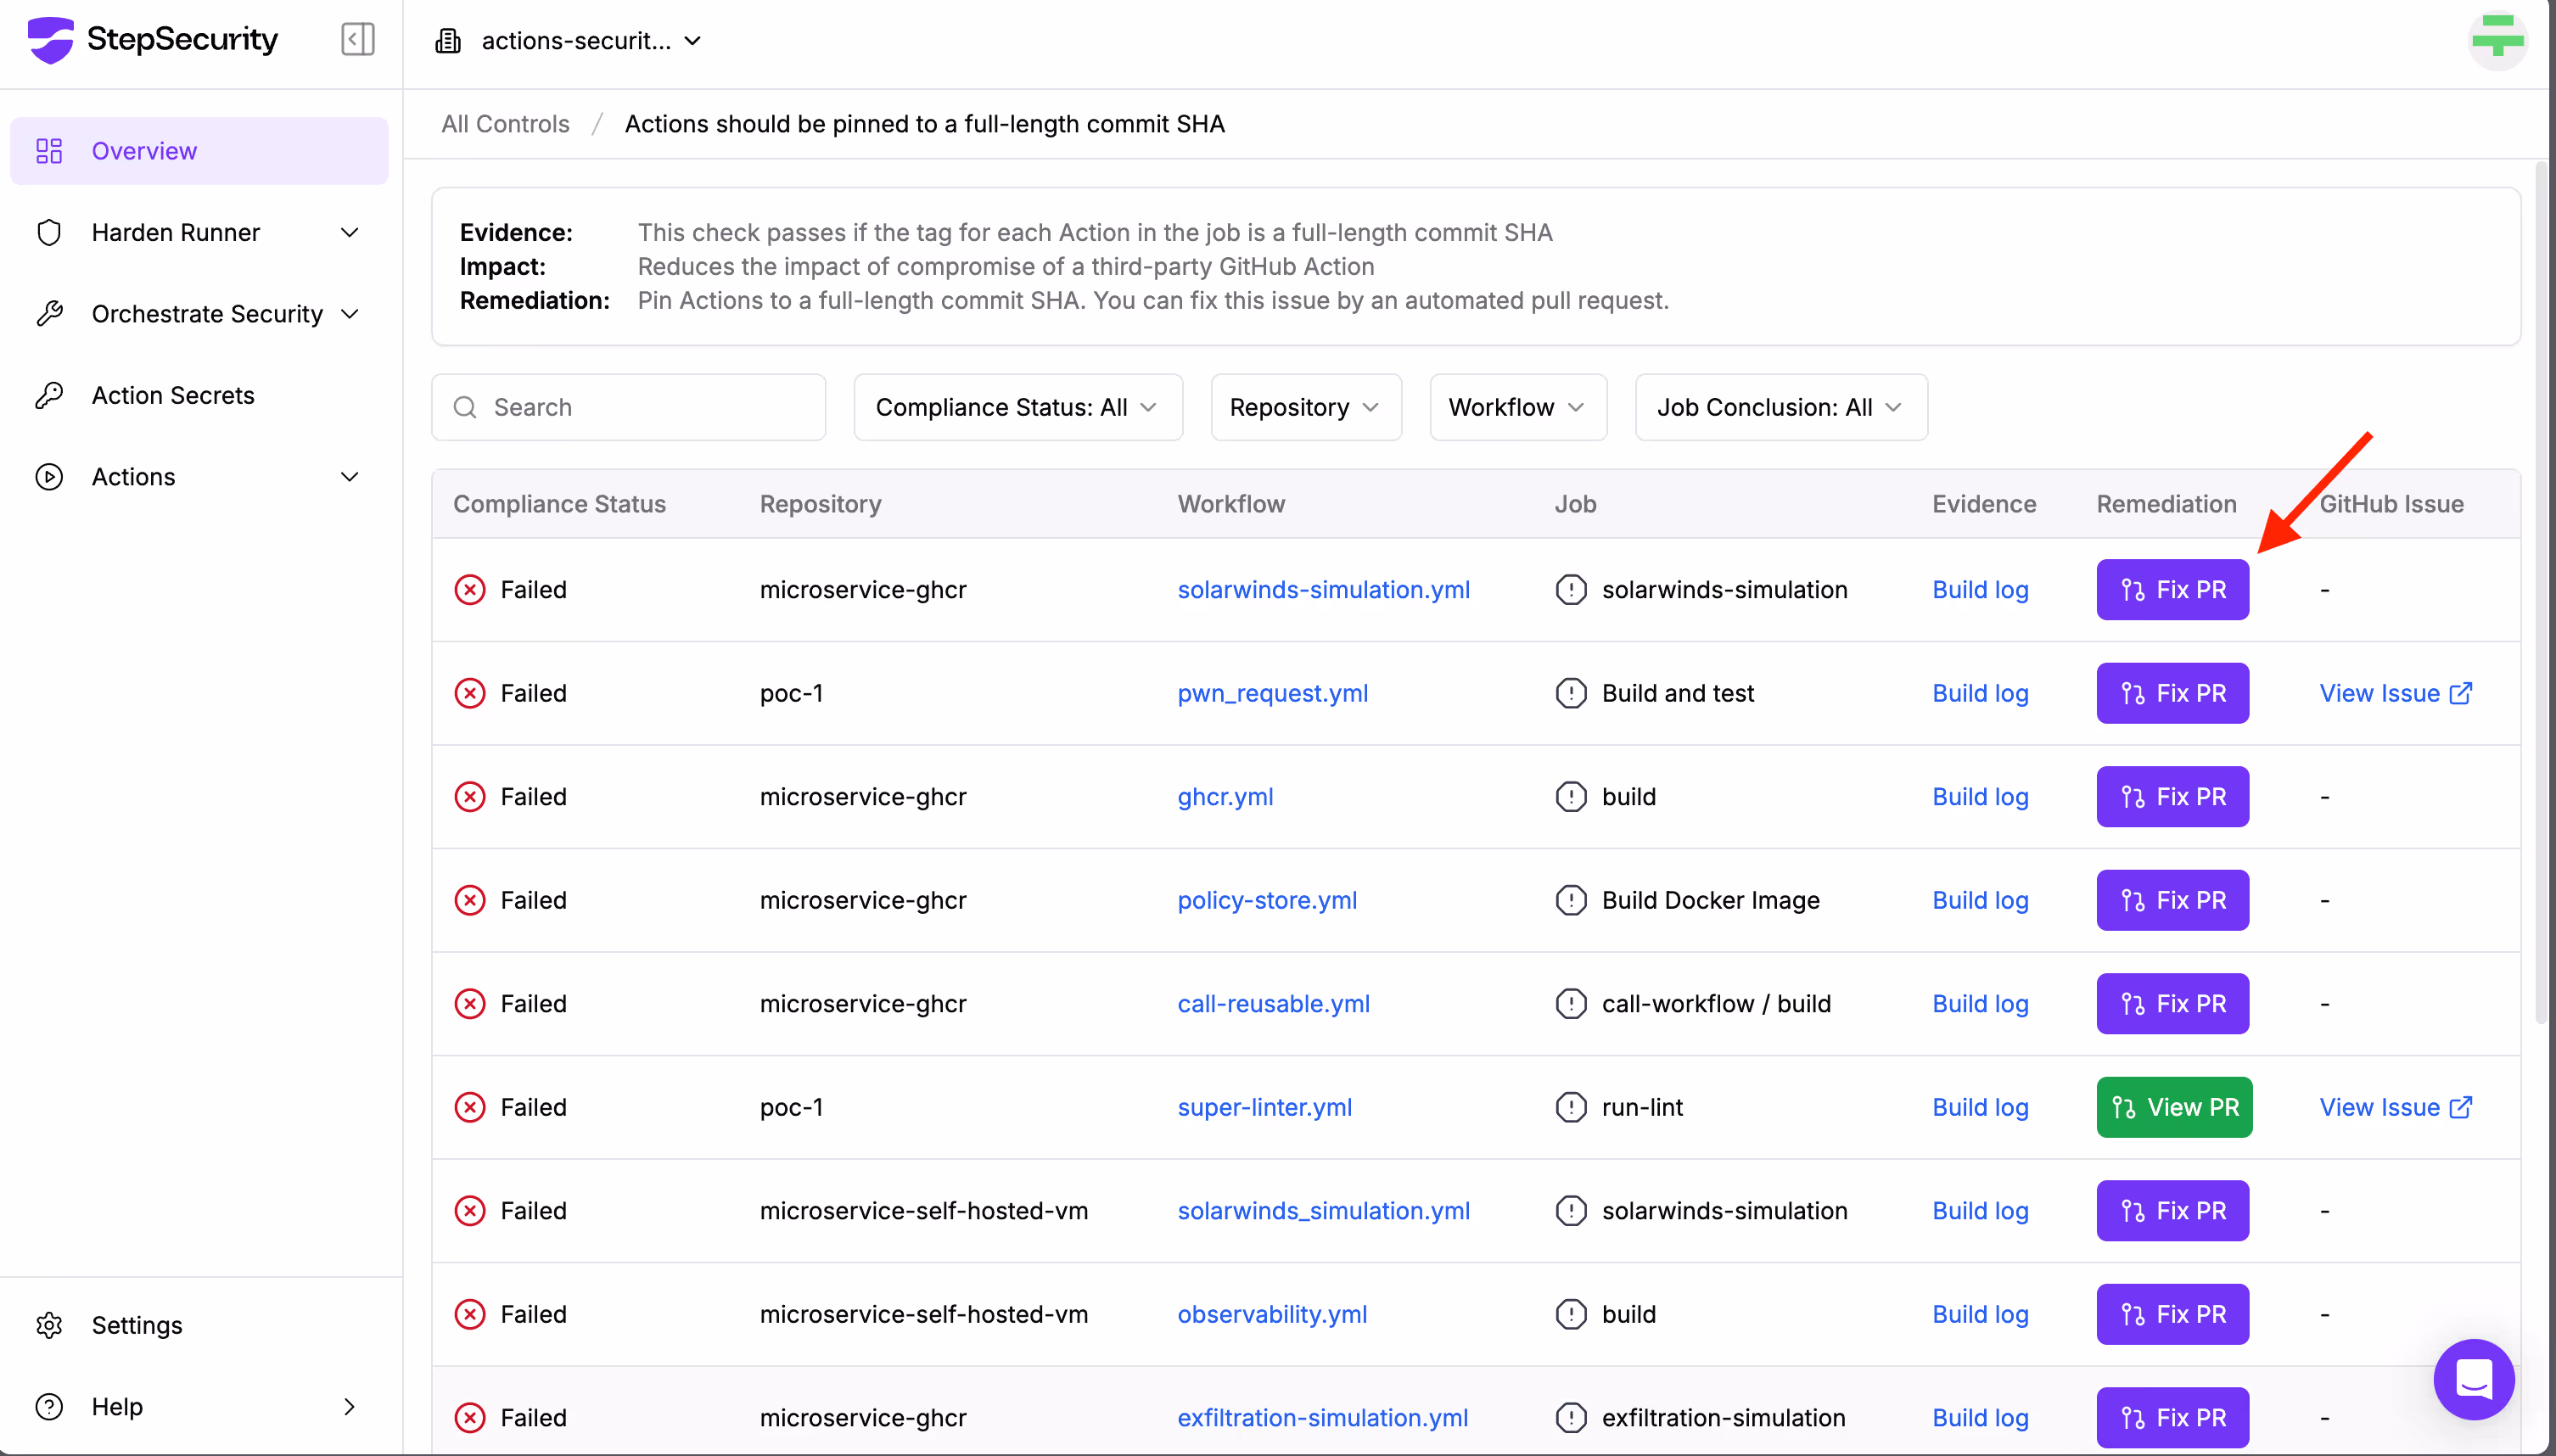The width and height of the screenshot is (2556, 1456).
Task: Expand the Help submenu arrow
Action: coord(350,1407)
